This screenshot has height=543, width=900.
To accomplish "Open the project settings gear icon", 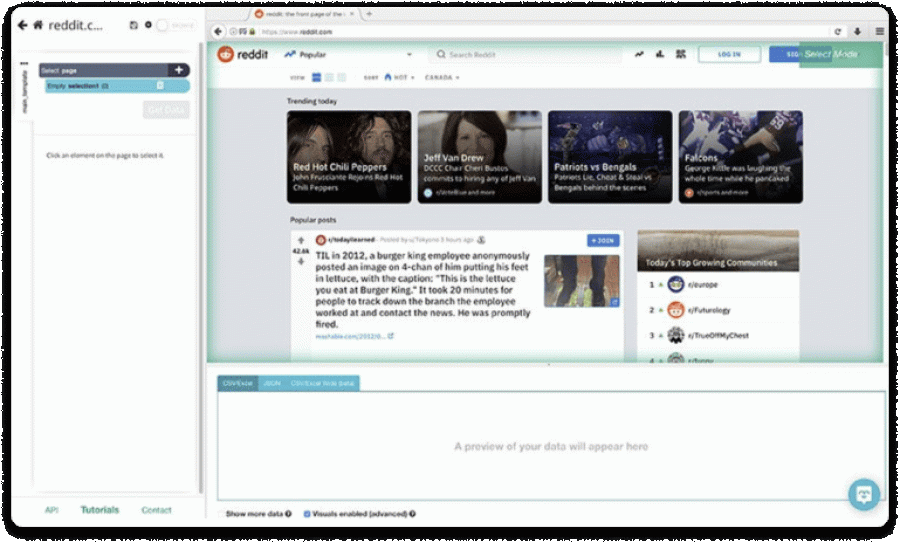I will [x=148, y=25].
